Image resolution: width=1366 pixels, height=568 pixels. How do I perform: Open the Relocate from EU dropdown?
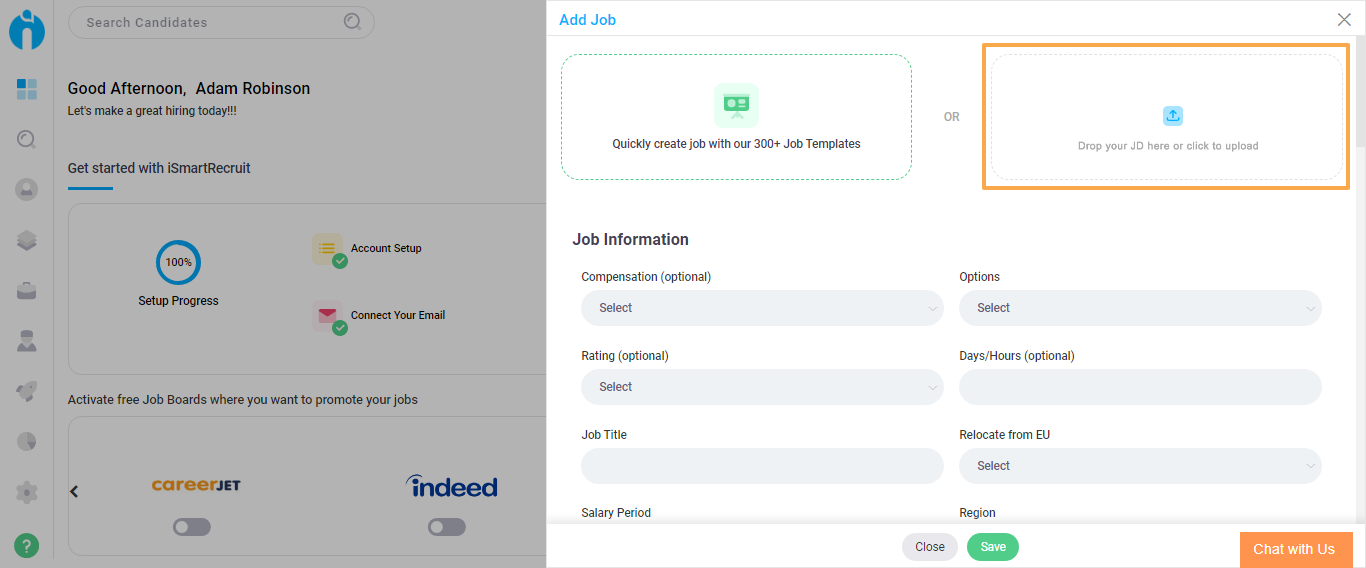1140,466
